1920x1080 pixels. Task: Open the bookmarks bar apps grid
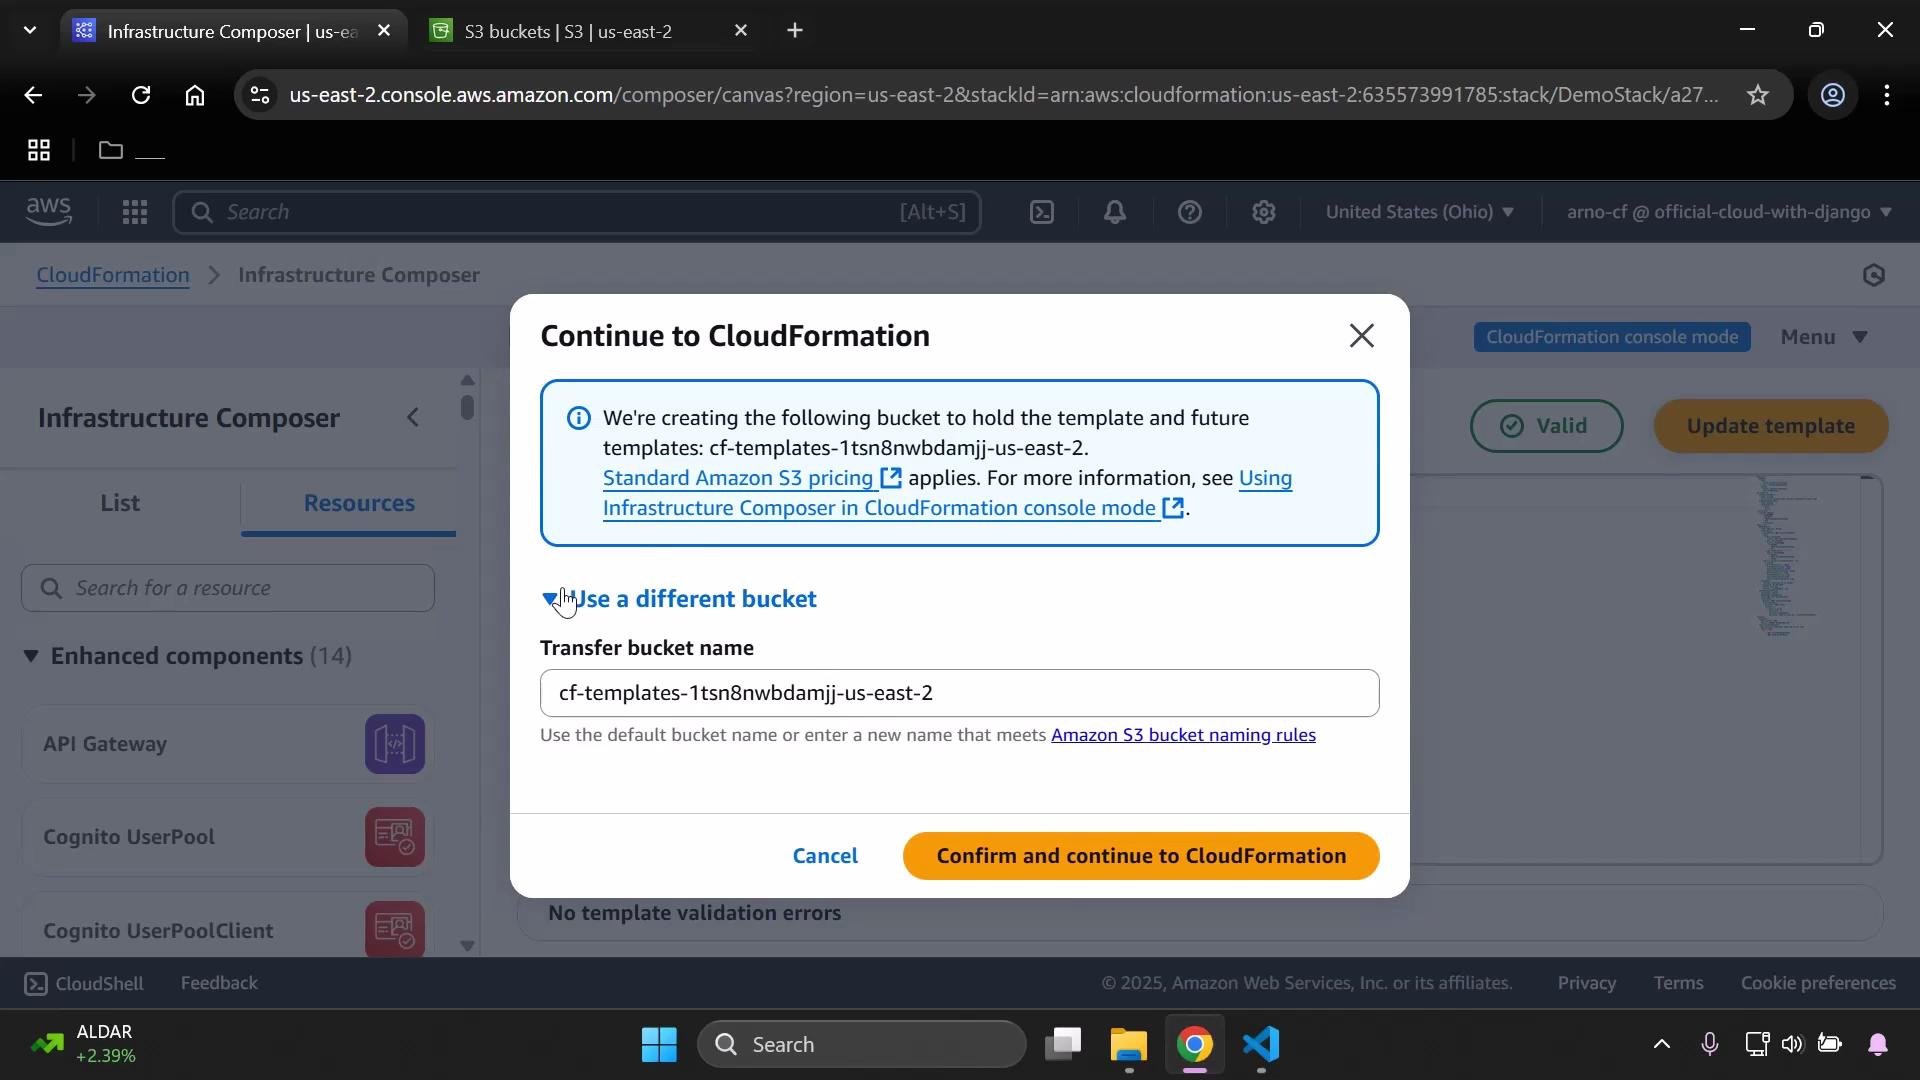pyautogui.click(x=39, y=150)
